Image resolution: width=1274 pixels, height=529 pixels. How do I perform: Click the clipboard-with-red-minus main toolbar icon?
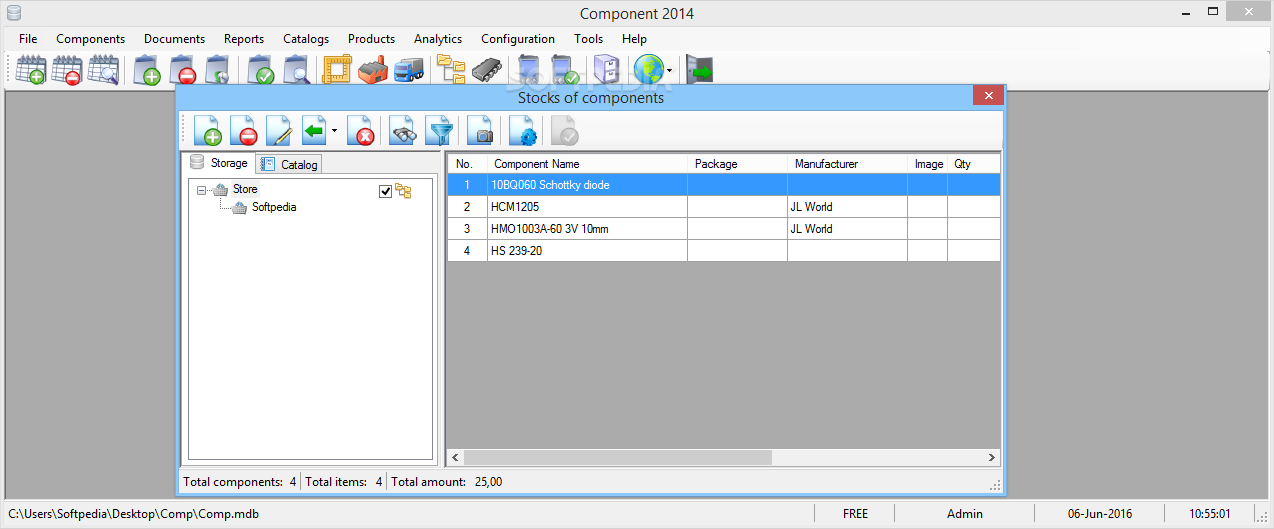[182, 70]
